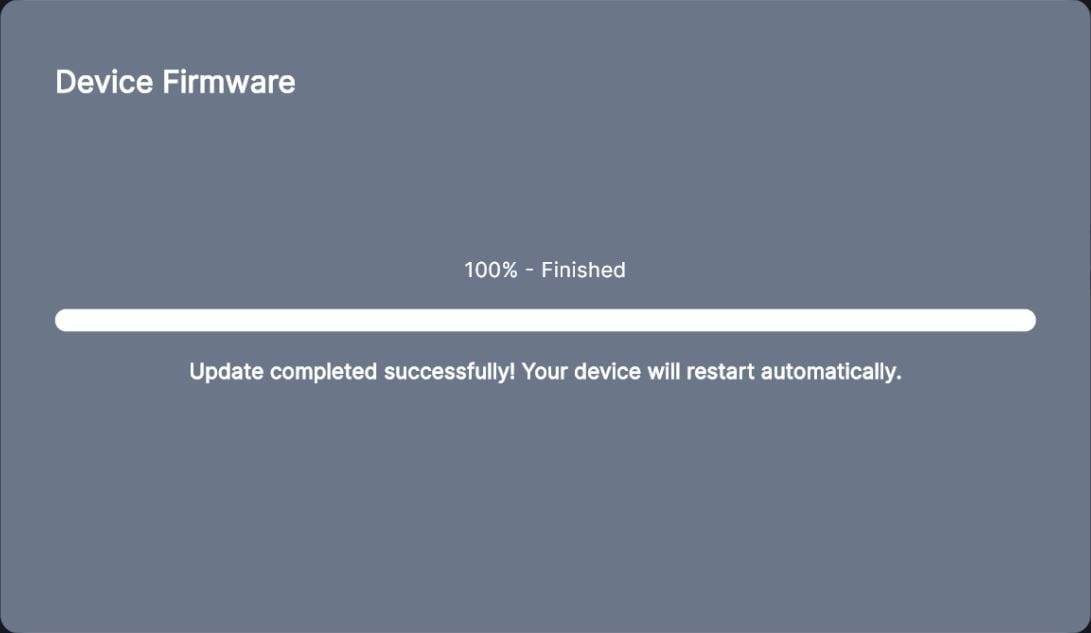1091x633 pixels.
Task: Click the word Device in the title
Action: [x=104, y=82]
